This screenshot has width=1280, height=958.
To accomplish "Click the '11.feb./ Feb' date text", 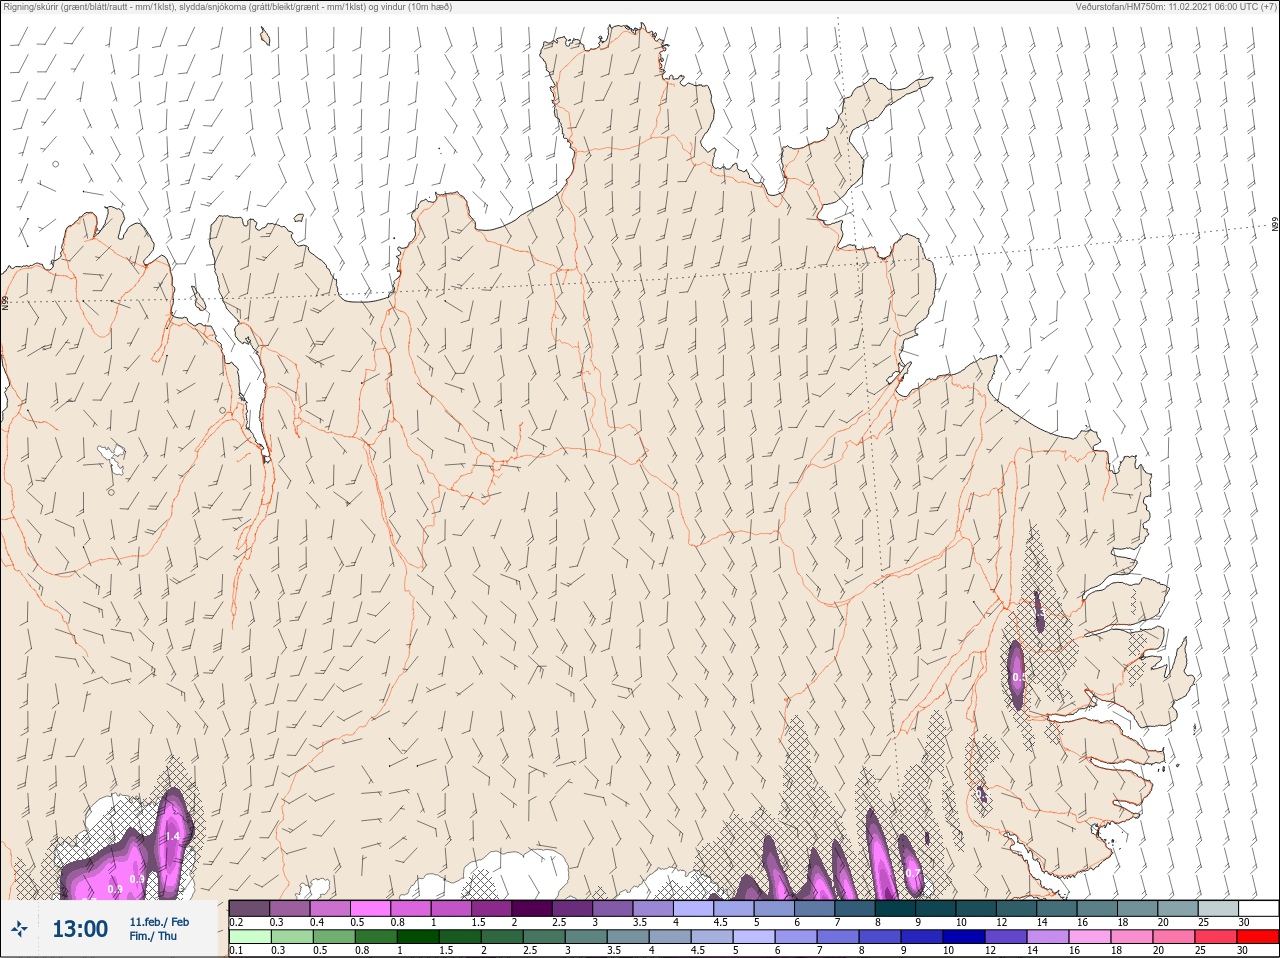I will click(159, 921).
